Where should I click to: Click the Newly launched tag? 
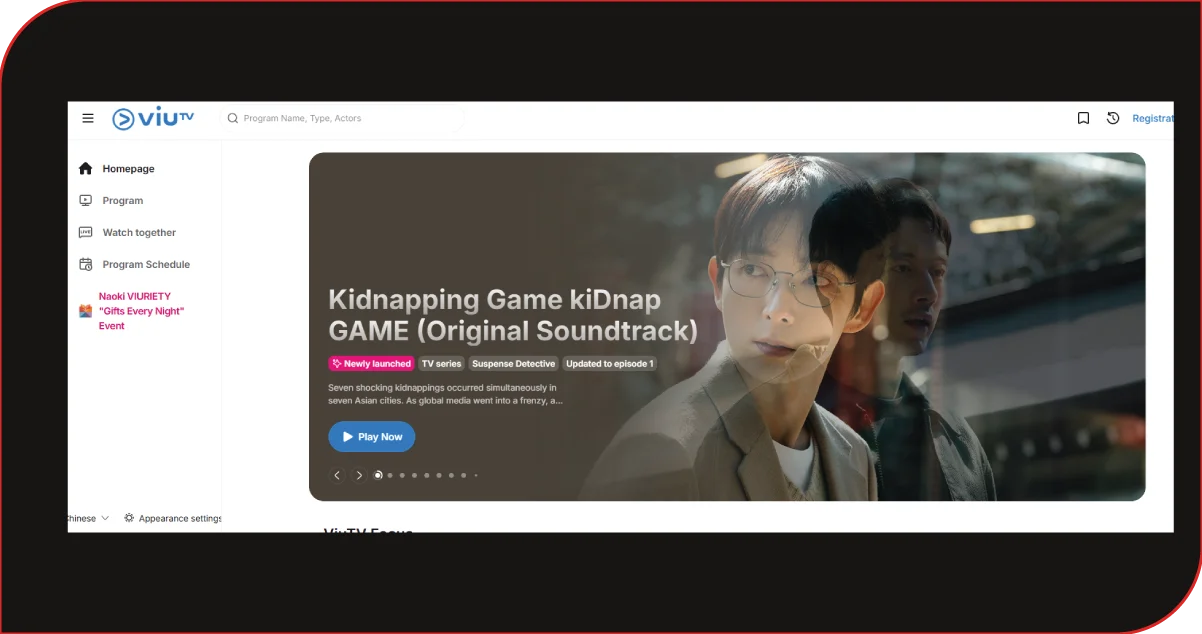371,364
